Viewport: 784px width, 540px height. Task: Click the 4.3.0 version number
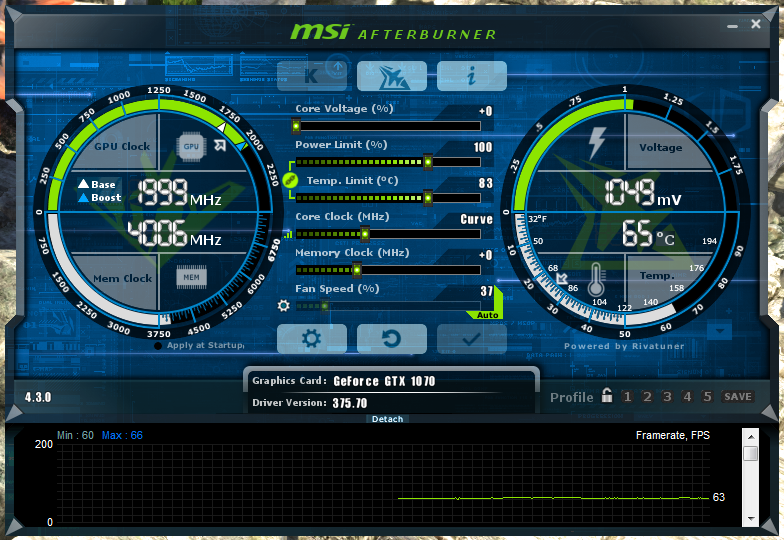click(38, 398)
